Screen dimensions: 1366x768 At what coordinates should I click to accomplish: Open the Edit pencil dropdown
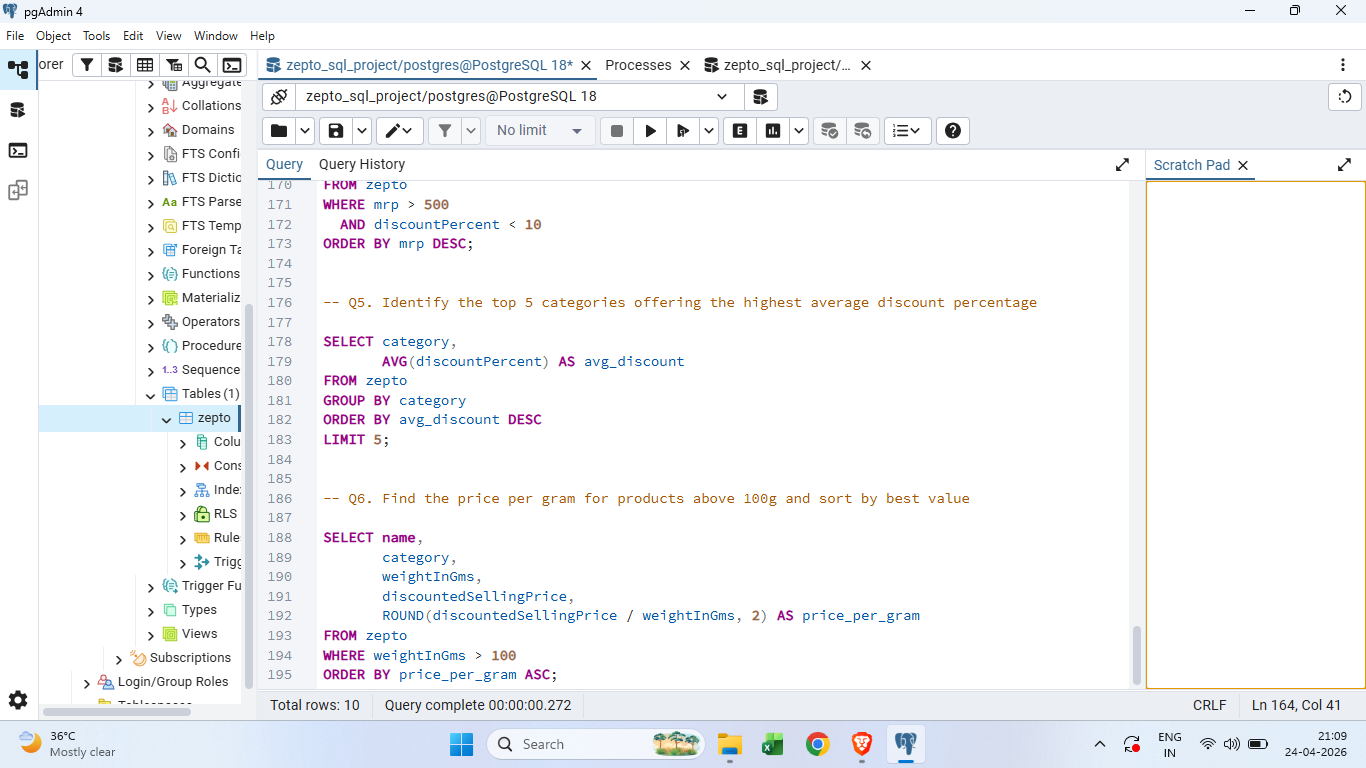click(402, 130)
